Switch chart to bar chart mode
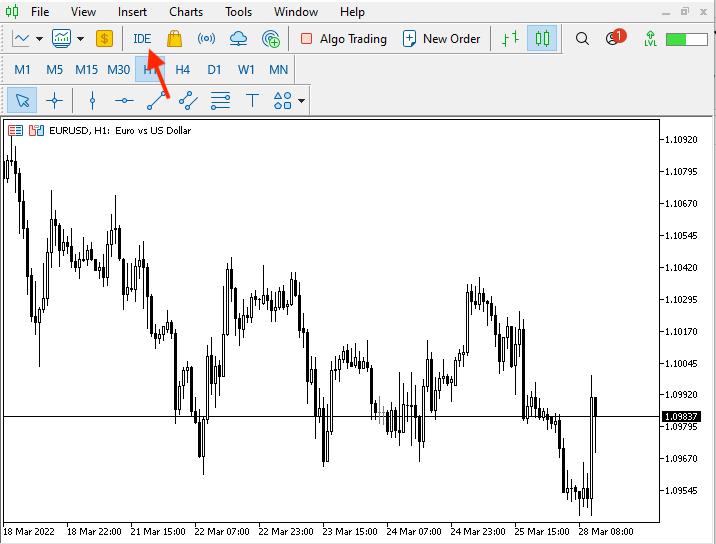The width and height of the screenshot is (716, 544). click(x=510, y=39)
